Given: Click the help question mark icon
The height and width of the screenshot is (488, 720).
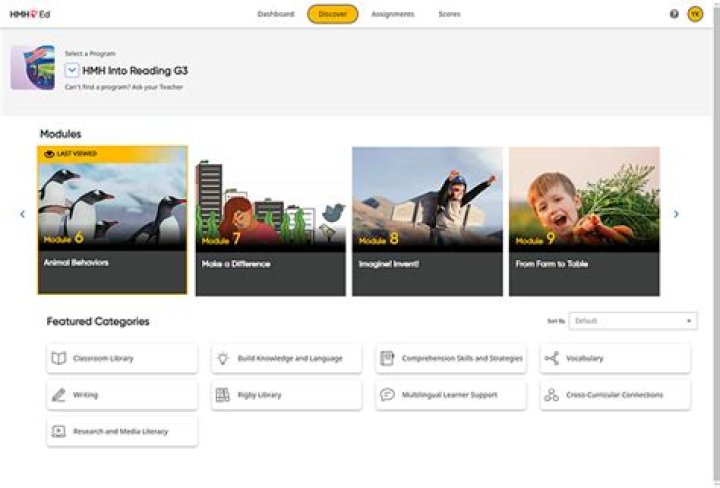Looking at the screenshot, I should coord(674,14).
